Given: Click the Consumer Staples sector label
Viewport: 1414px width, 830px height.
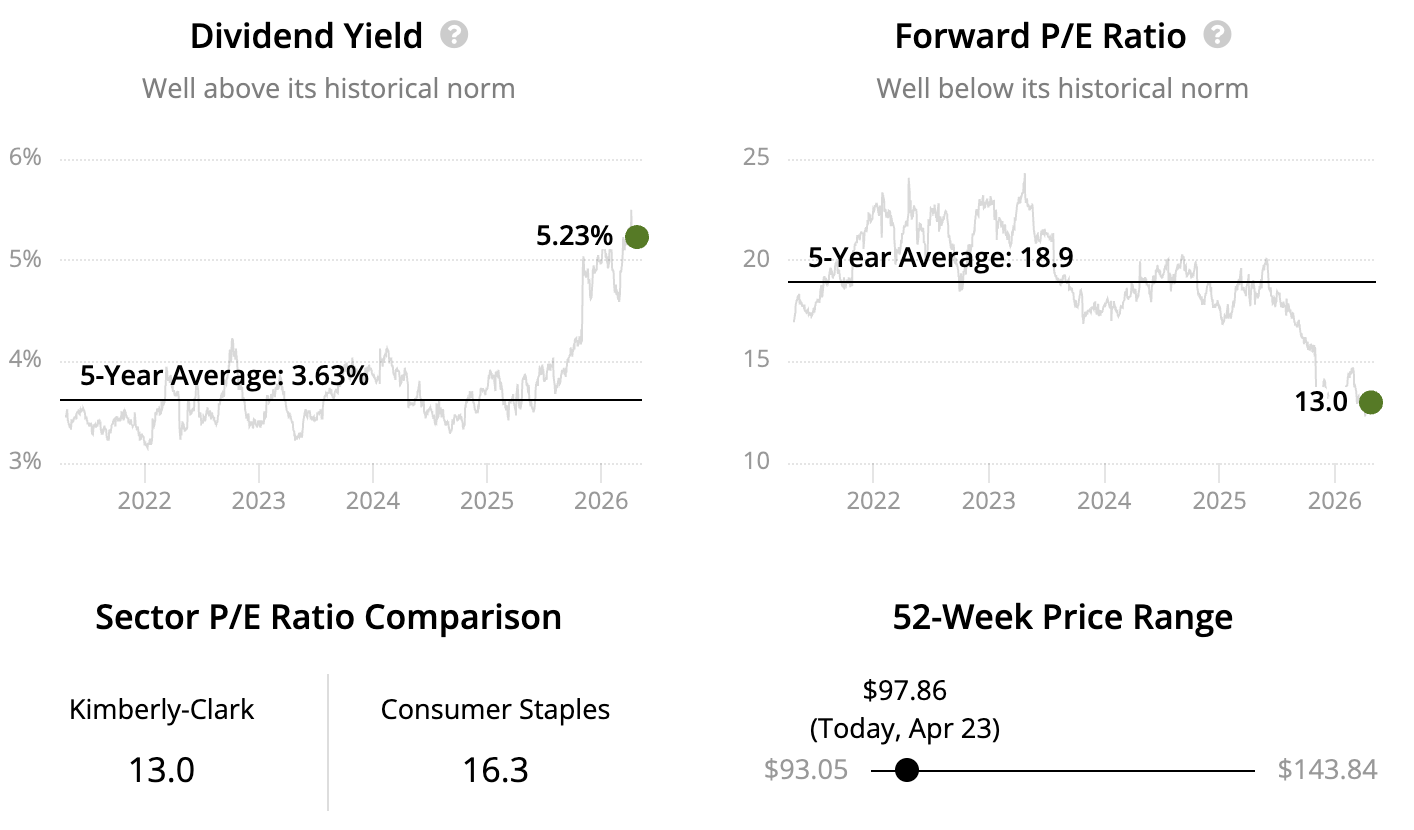Looking at the screenshot, I should 495,710.
